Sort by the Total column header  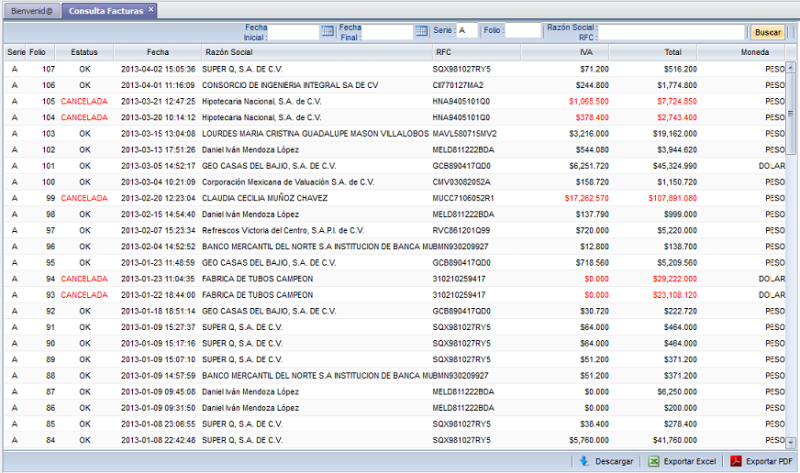pos(673,50)
